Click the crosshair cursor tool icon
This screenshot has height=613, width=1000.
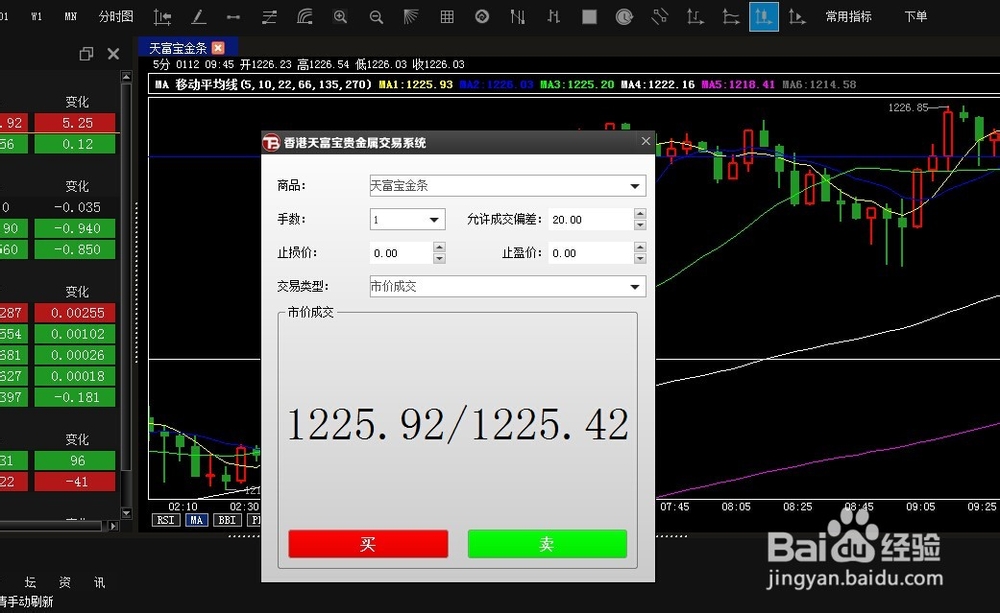click(162, 17)
